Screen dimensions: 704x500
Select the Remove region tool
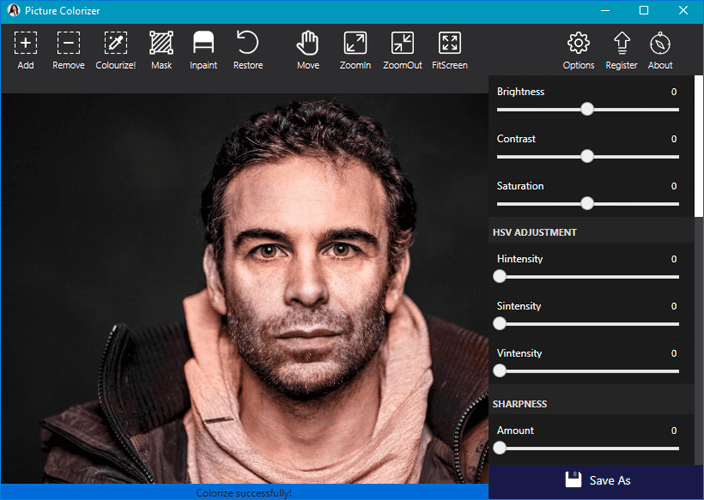click(x=68, y=50)
